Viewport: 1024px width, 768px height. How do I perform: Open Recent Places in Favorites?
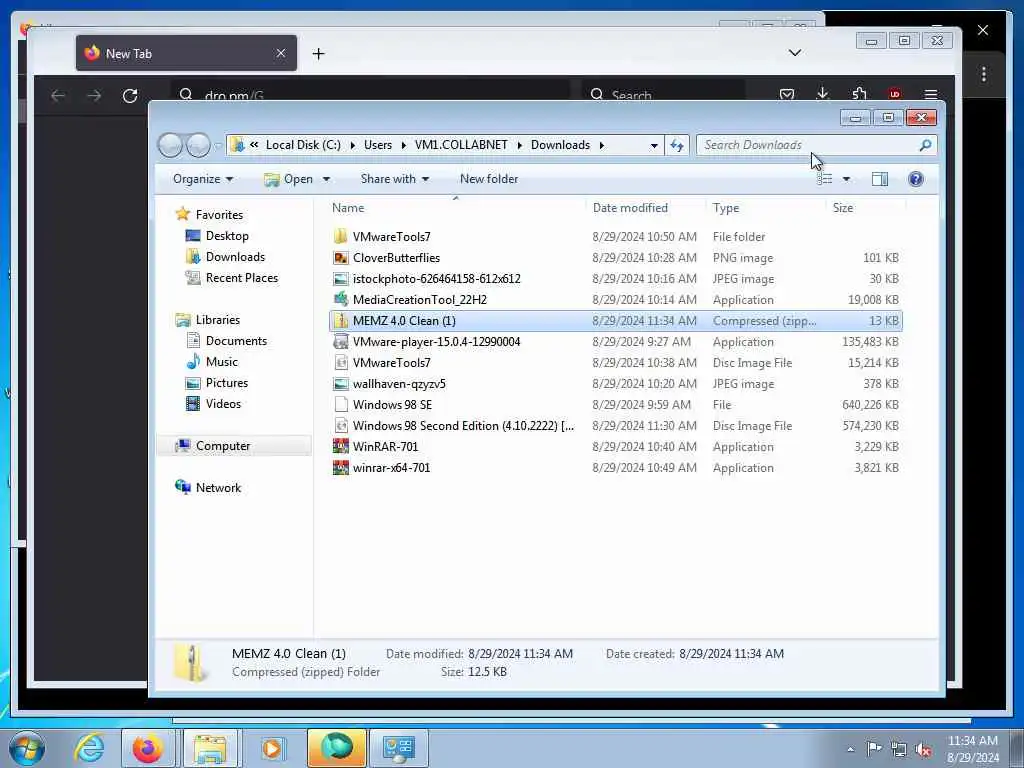(x=242, y=278)
